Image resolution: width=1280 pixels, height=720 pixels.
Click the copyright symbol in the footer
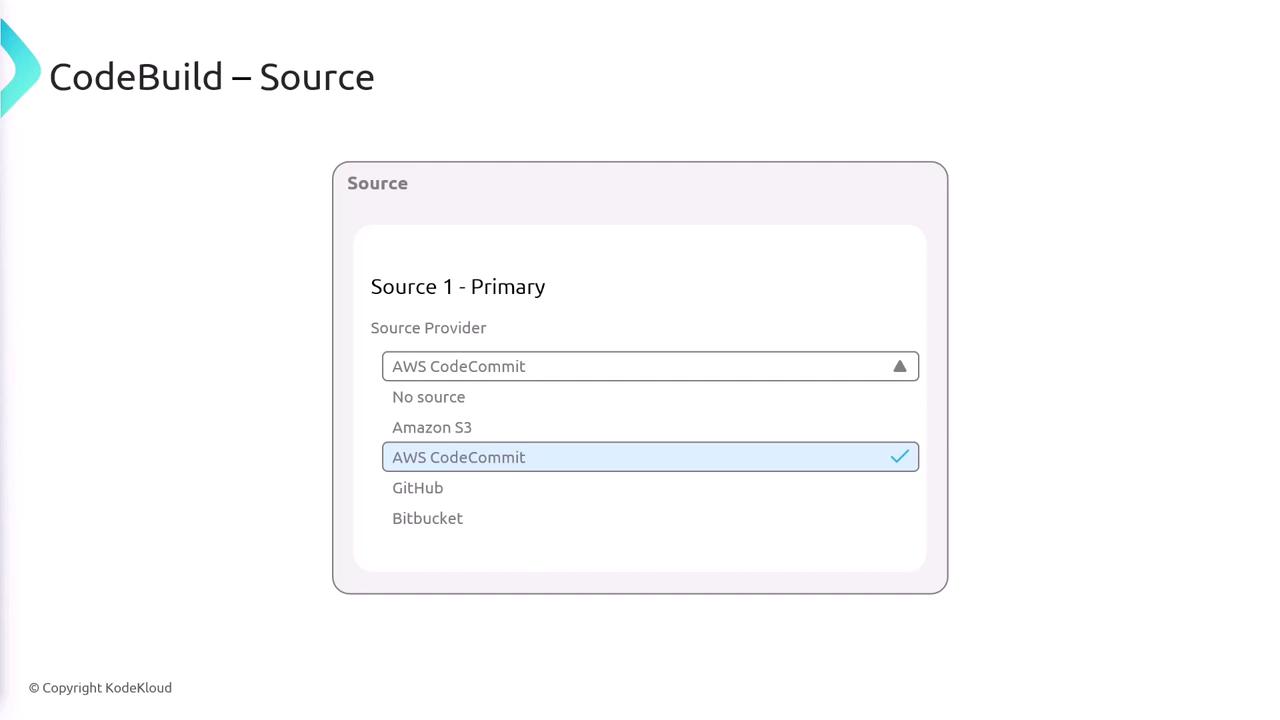coord(34,688)
